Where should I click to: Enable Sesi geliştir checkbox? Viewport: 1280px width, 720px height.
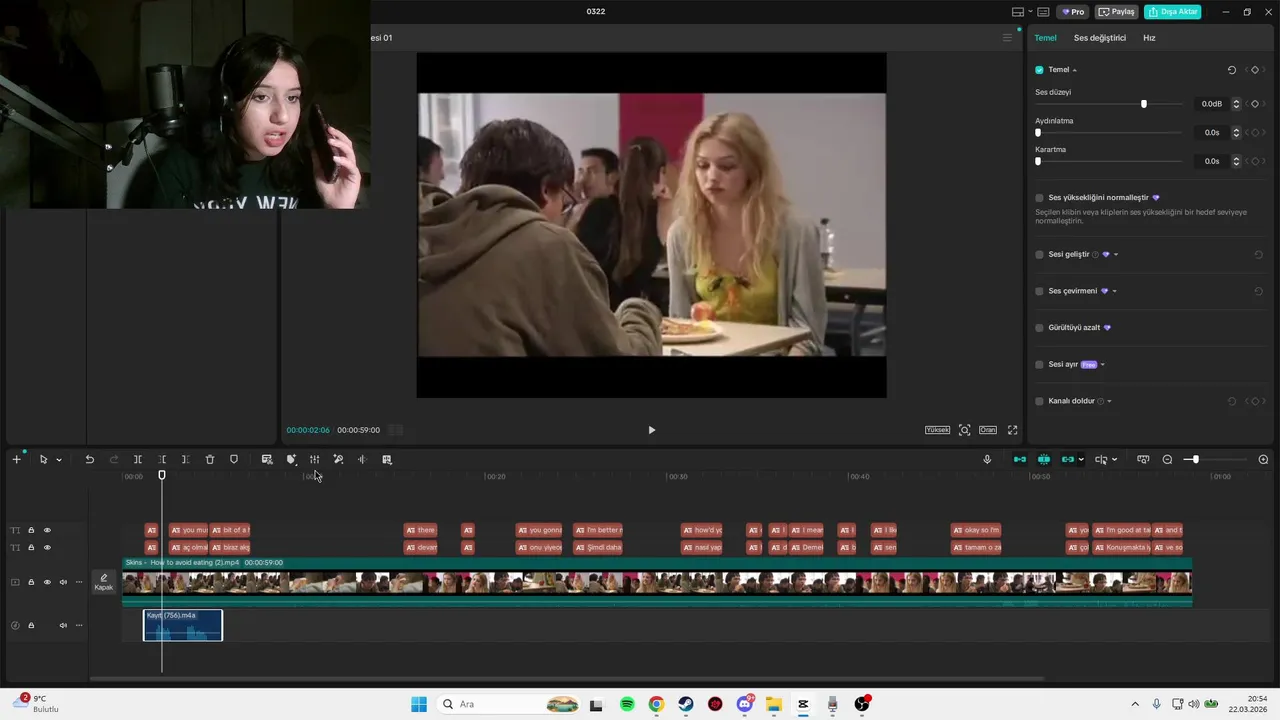click(1039, 254)
